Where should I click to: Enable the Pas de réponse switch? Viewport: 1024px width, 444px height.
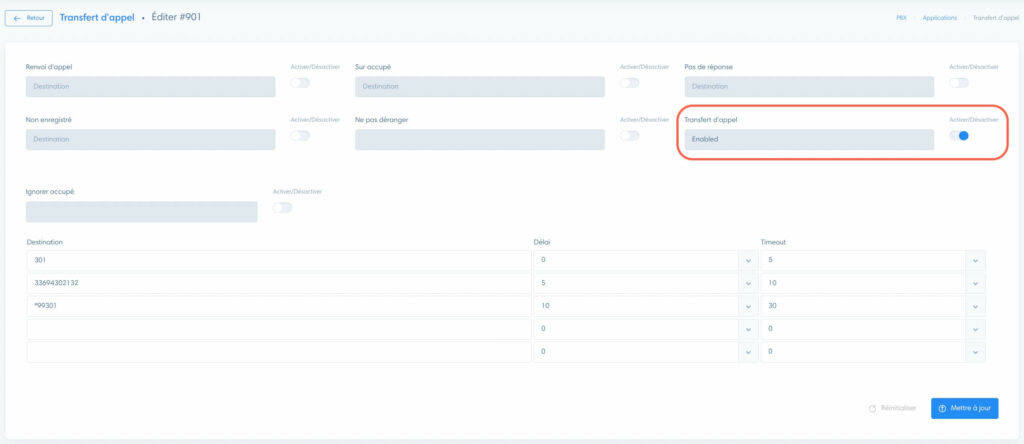point(959,82)
